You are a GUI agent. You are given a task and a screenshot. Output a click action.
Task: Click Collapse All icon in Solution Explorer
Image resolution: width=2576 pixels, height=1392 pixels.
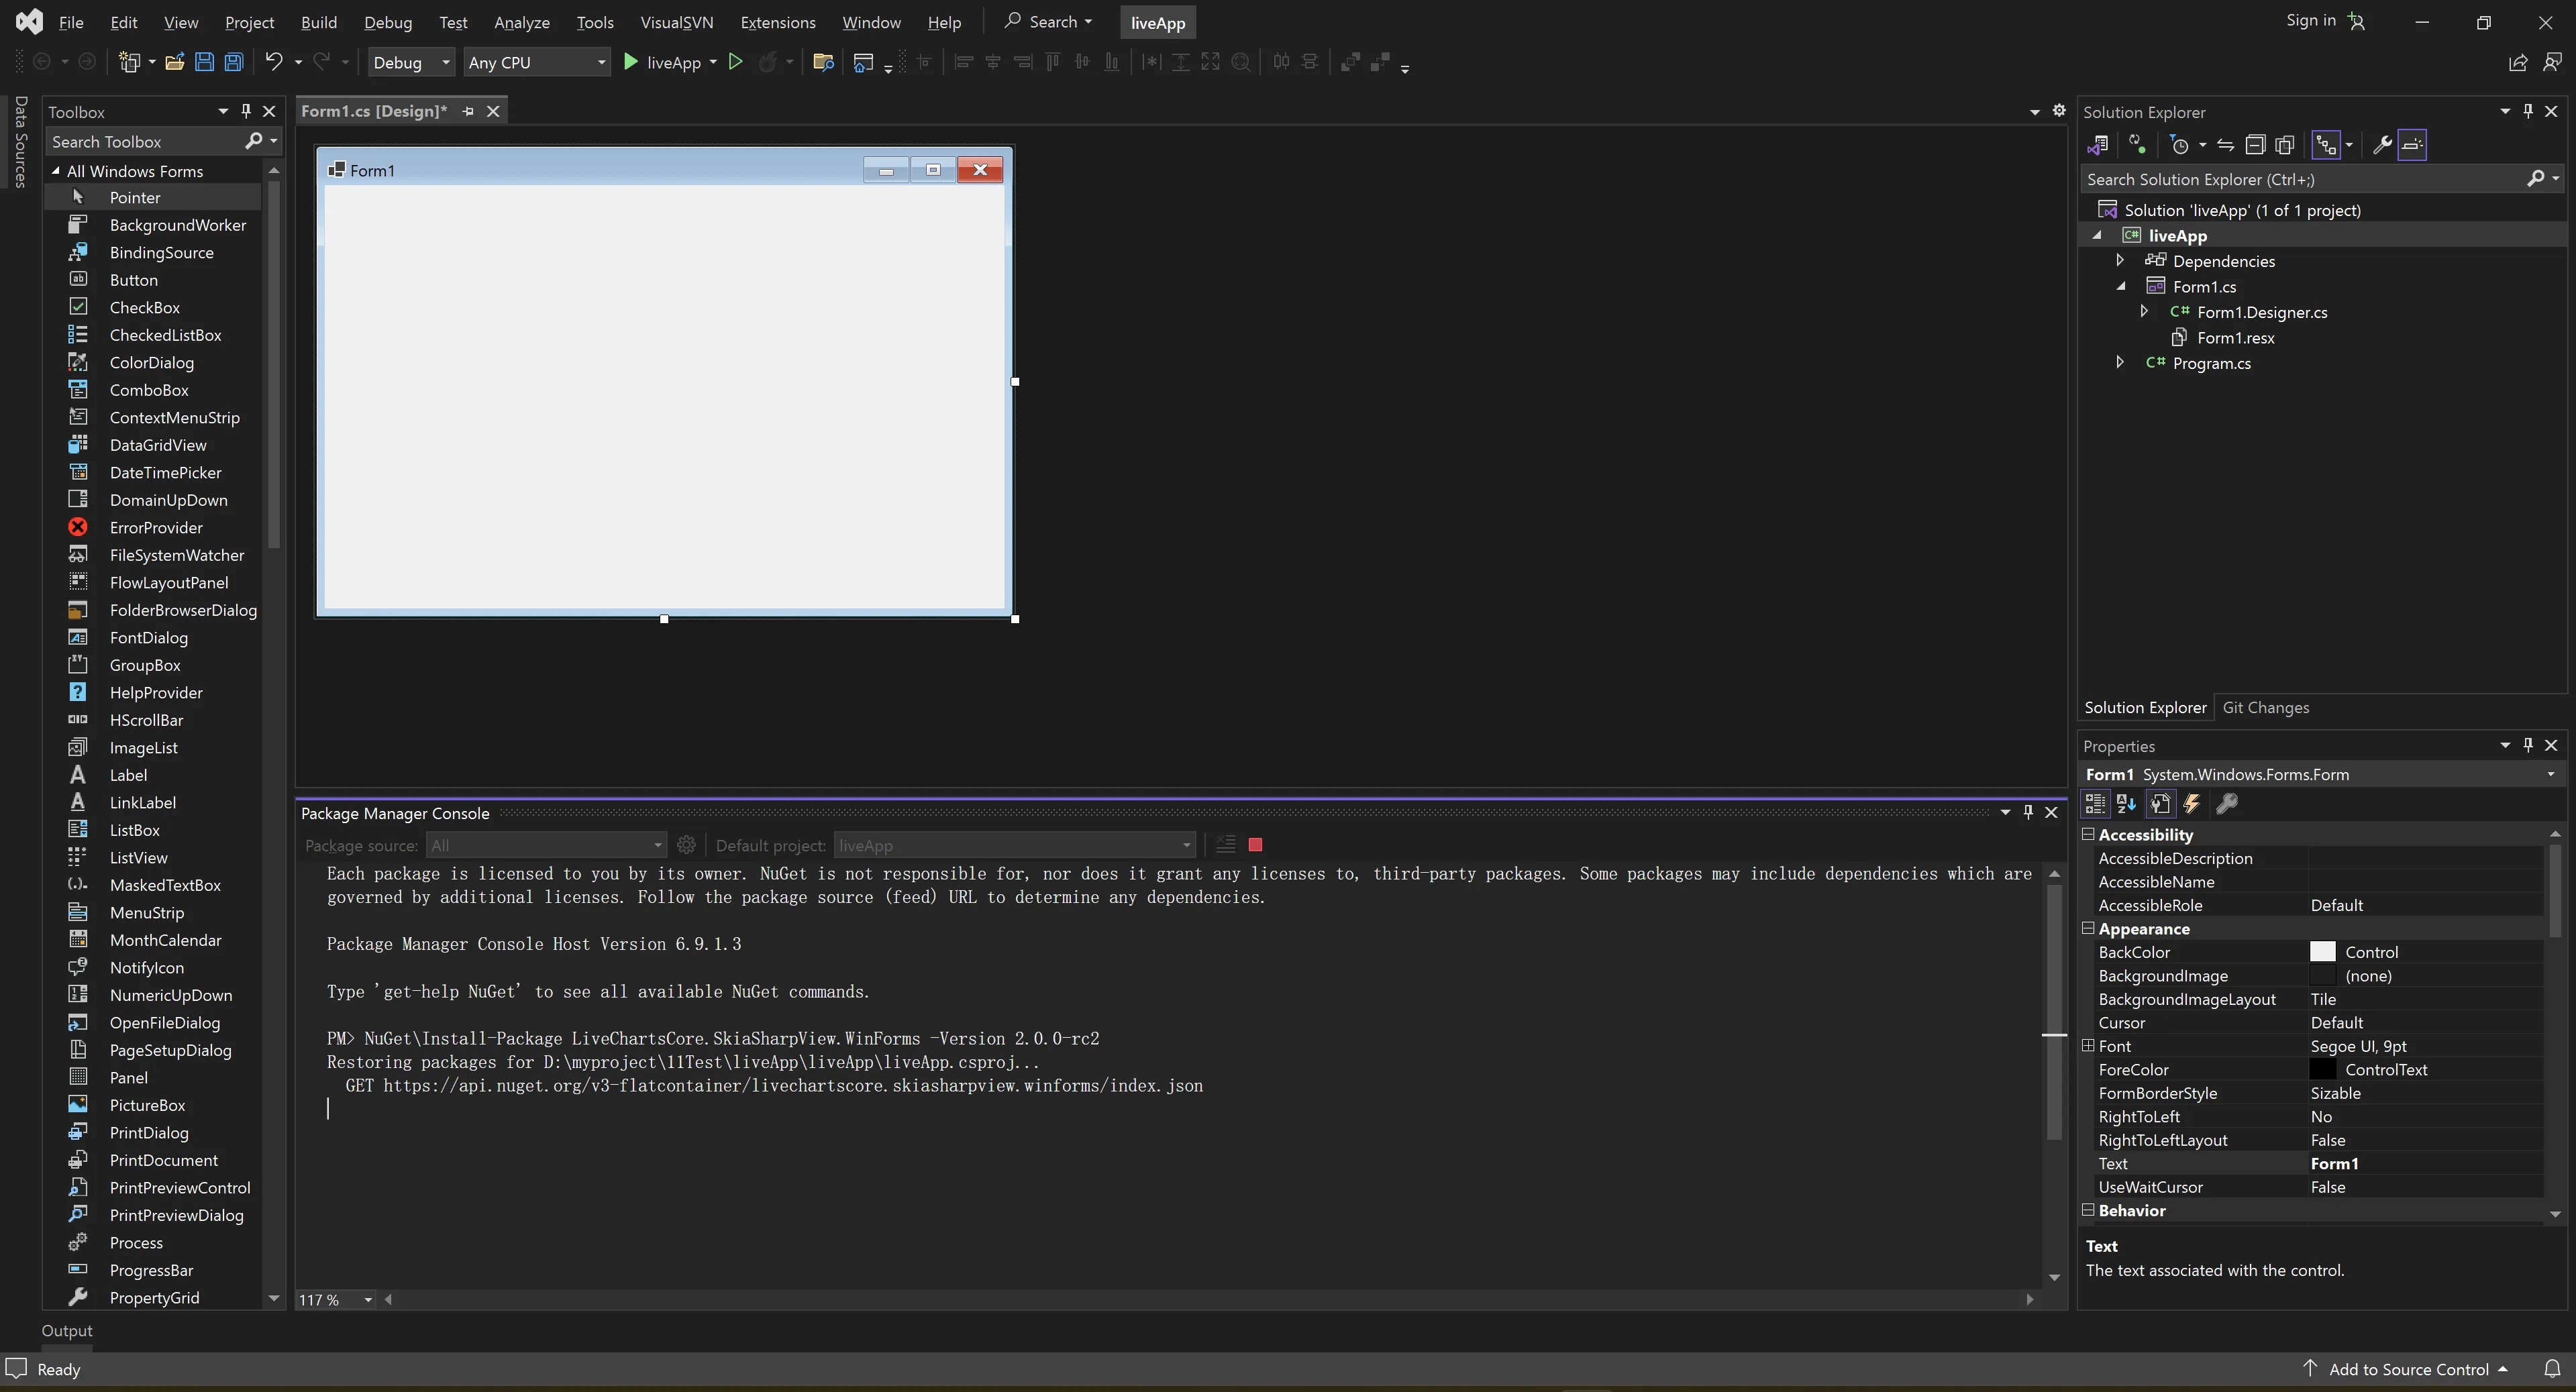2255,145
